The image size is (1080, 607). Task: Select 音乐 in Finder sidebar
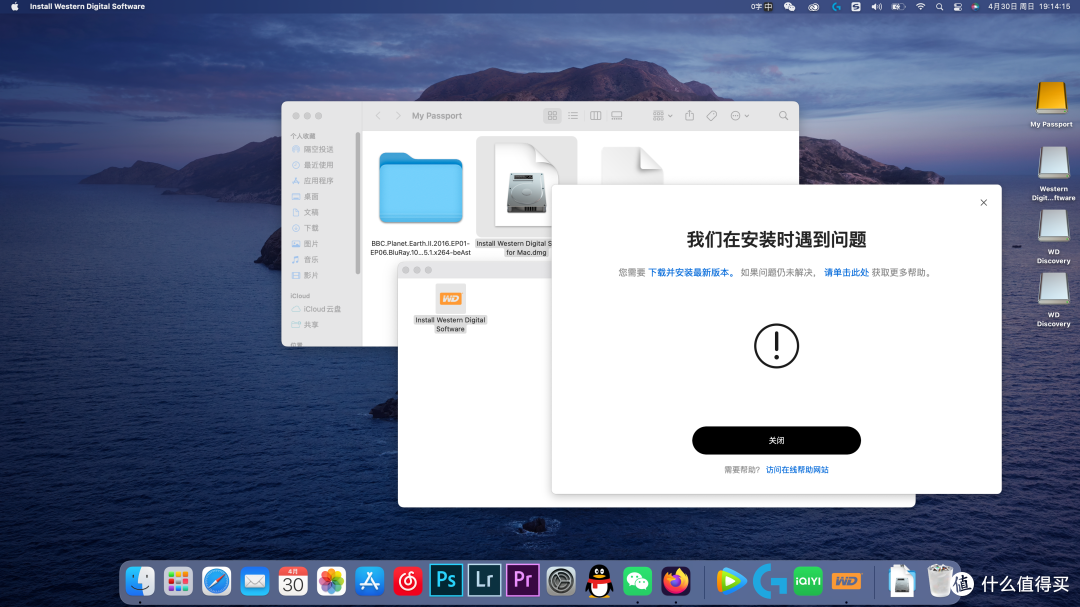[x=311, y=260]
